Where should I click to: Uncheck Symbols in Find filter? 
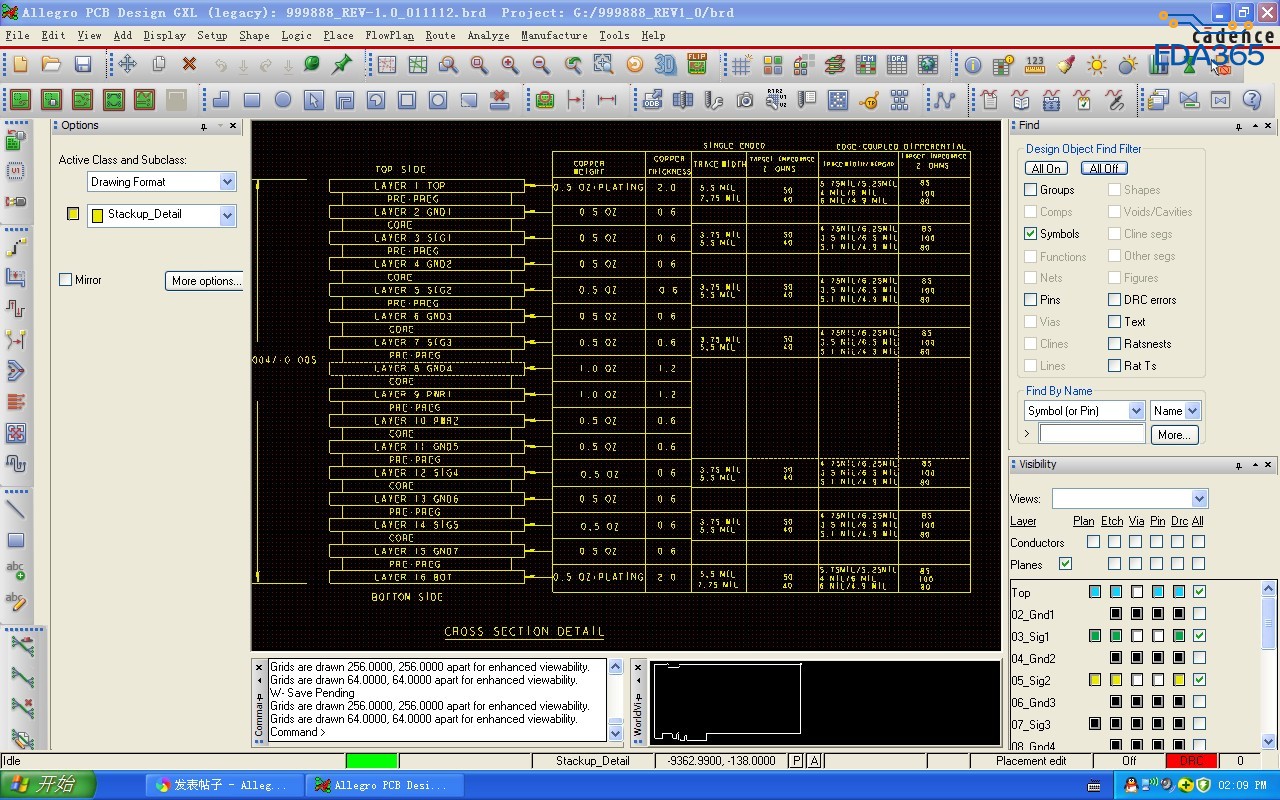coord(1031,234)
